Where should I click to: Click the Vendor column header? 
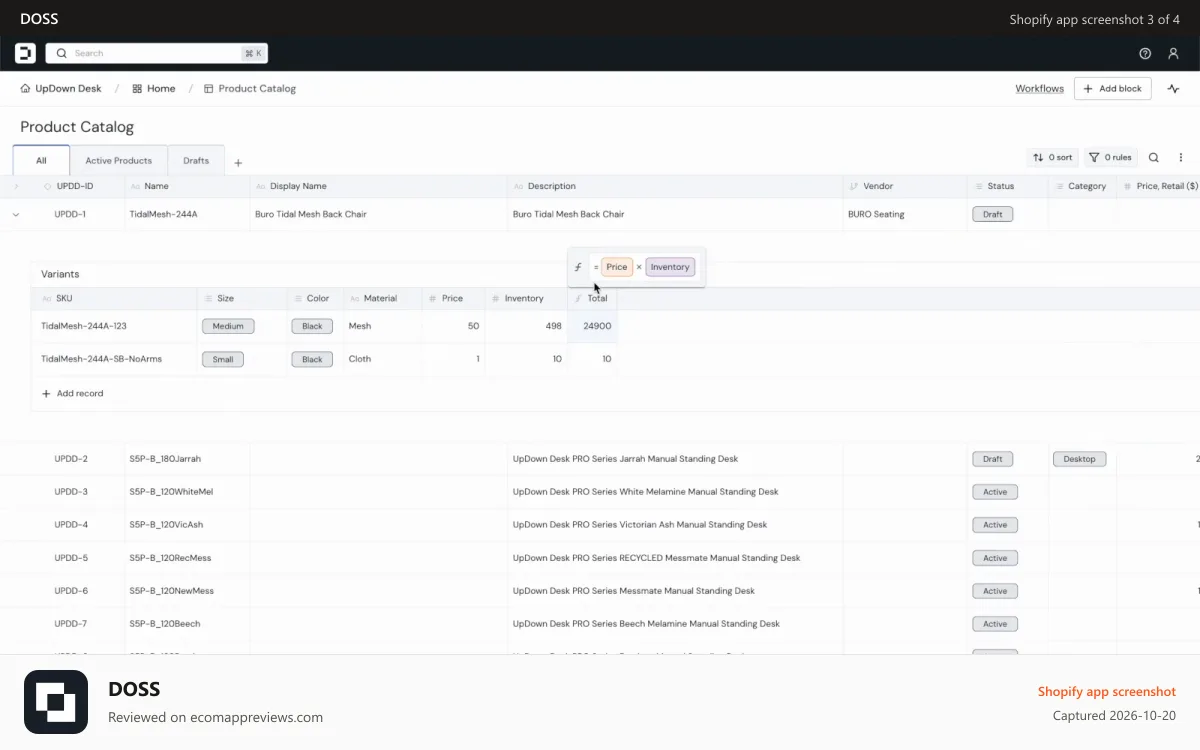[905, 186]
